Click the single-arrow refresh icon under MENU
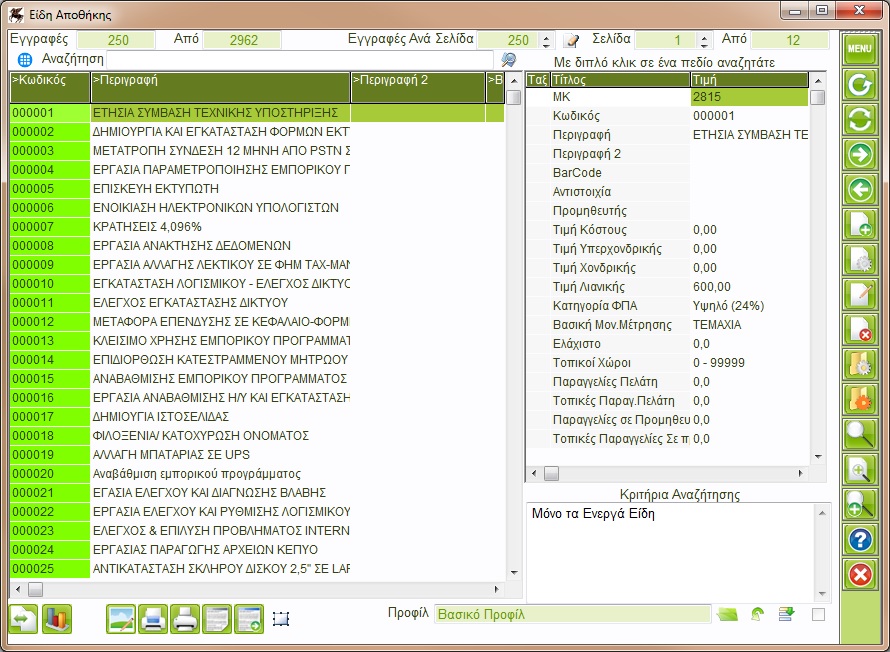Viewport: 890px width, 652px height. [859, 84]
